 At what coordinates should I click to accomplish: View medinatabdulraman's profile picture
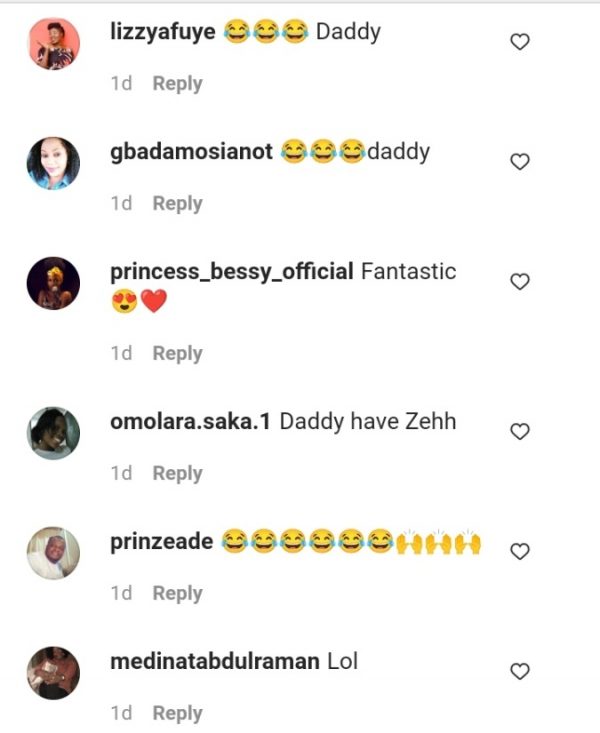tap(53, 672)
